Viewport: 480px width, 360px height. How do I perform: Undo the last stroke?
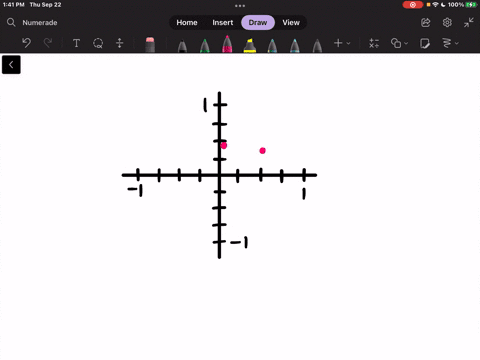(26, 43)
